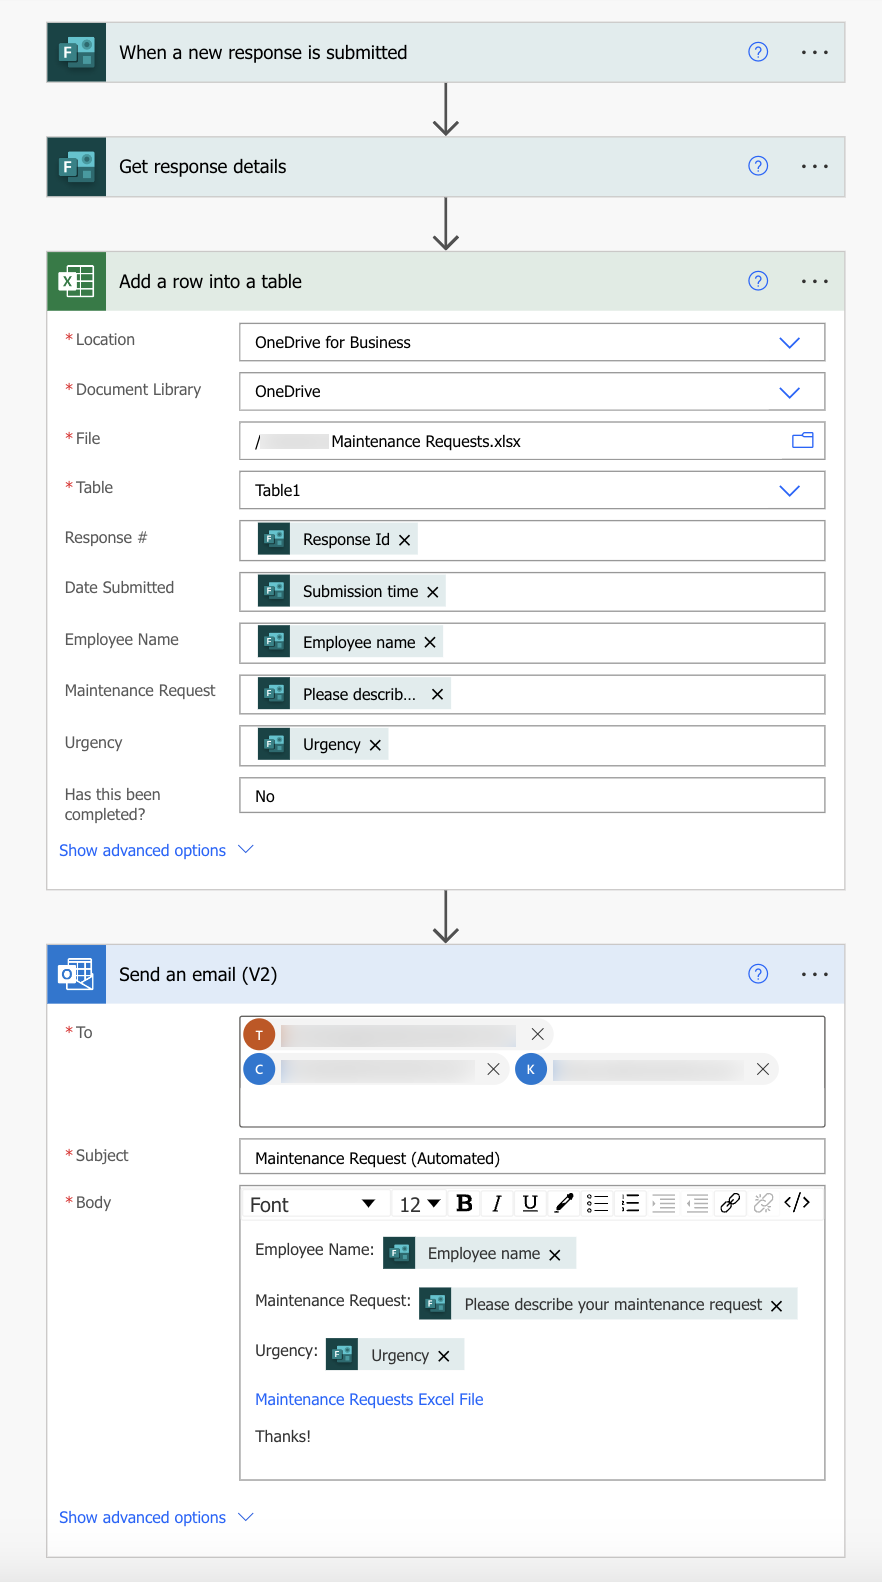
Task: Remove the Response Id dynamic token
Action: (x=405, y=540)
